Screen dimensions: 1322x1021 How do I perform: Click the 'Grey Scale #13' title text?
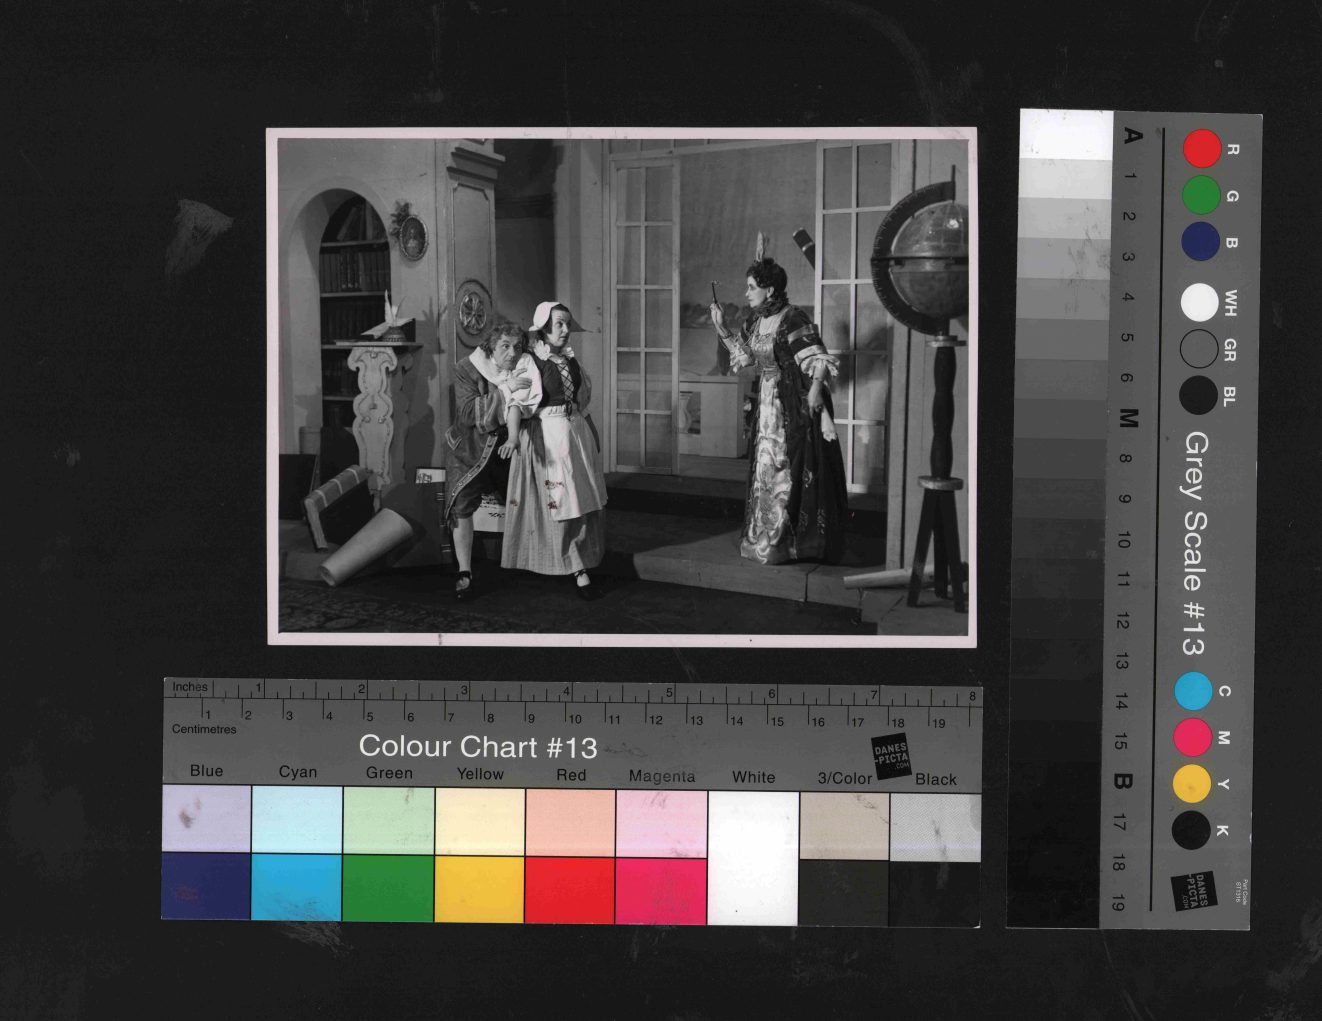tap(1194, 543)
